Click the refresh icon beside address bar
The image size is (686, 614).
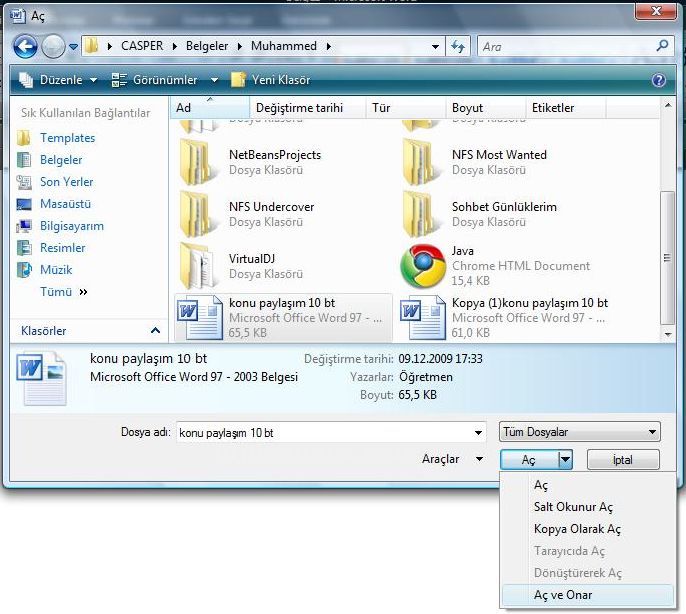click(x=459, y=46)
